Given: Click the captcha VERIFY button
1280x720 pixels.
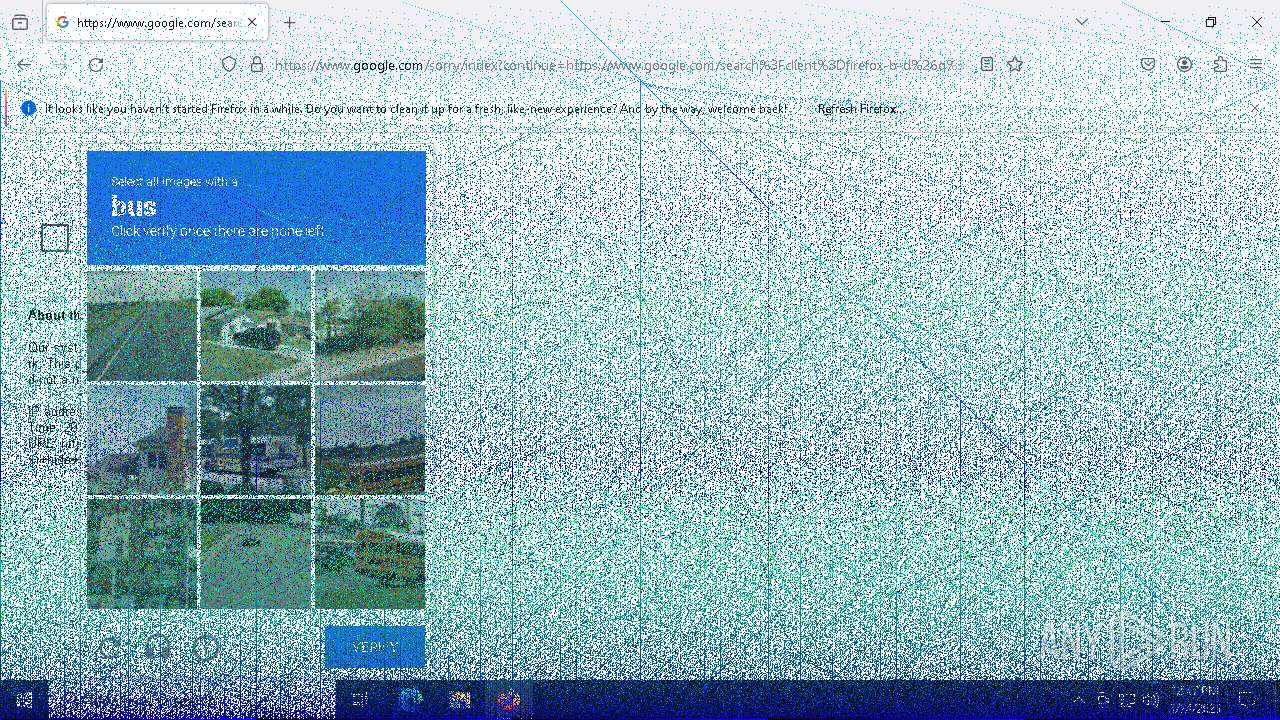Looking at the screenshot, I should 375,647.
